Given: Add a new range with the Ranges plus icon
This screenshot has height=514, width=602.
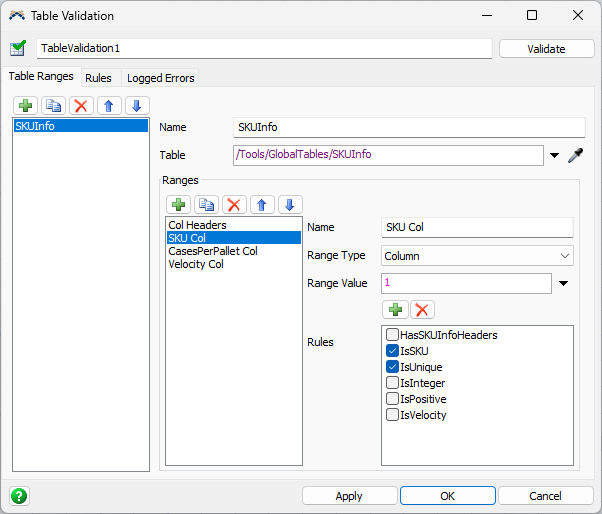Looking at the screenshot, I should point(179,204).
